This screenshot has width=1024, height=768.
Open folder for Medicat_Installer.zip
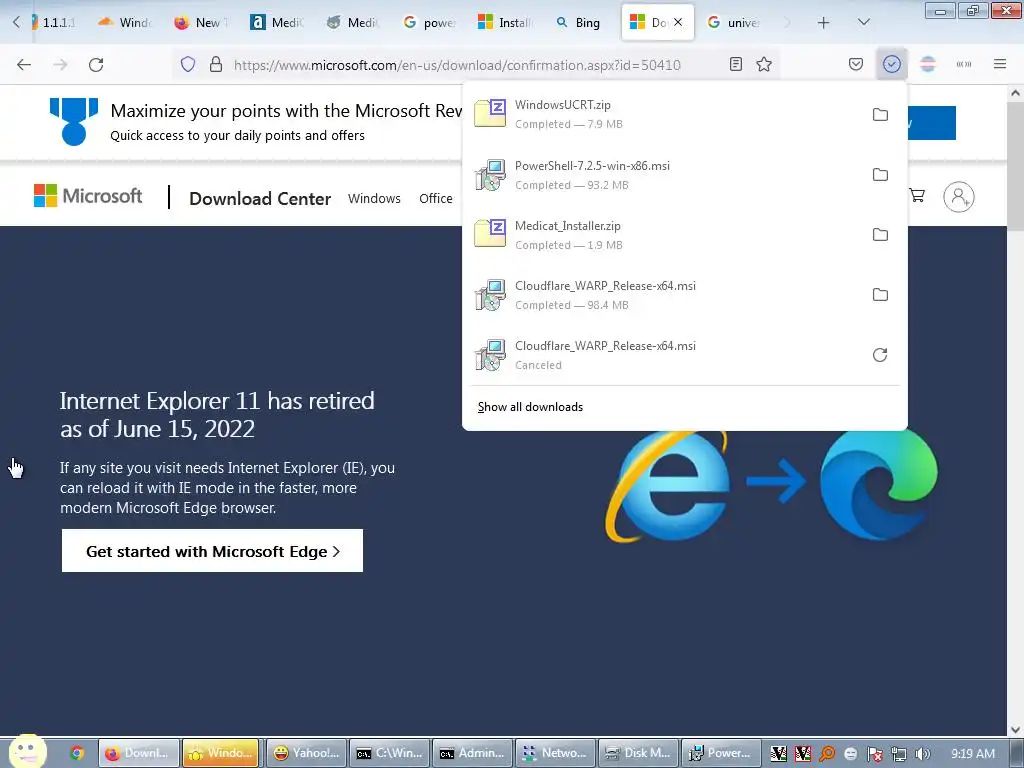[x=880, y=234]
